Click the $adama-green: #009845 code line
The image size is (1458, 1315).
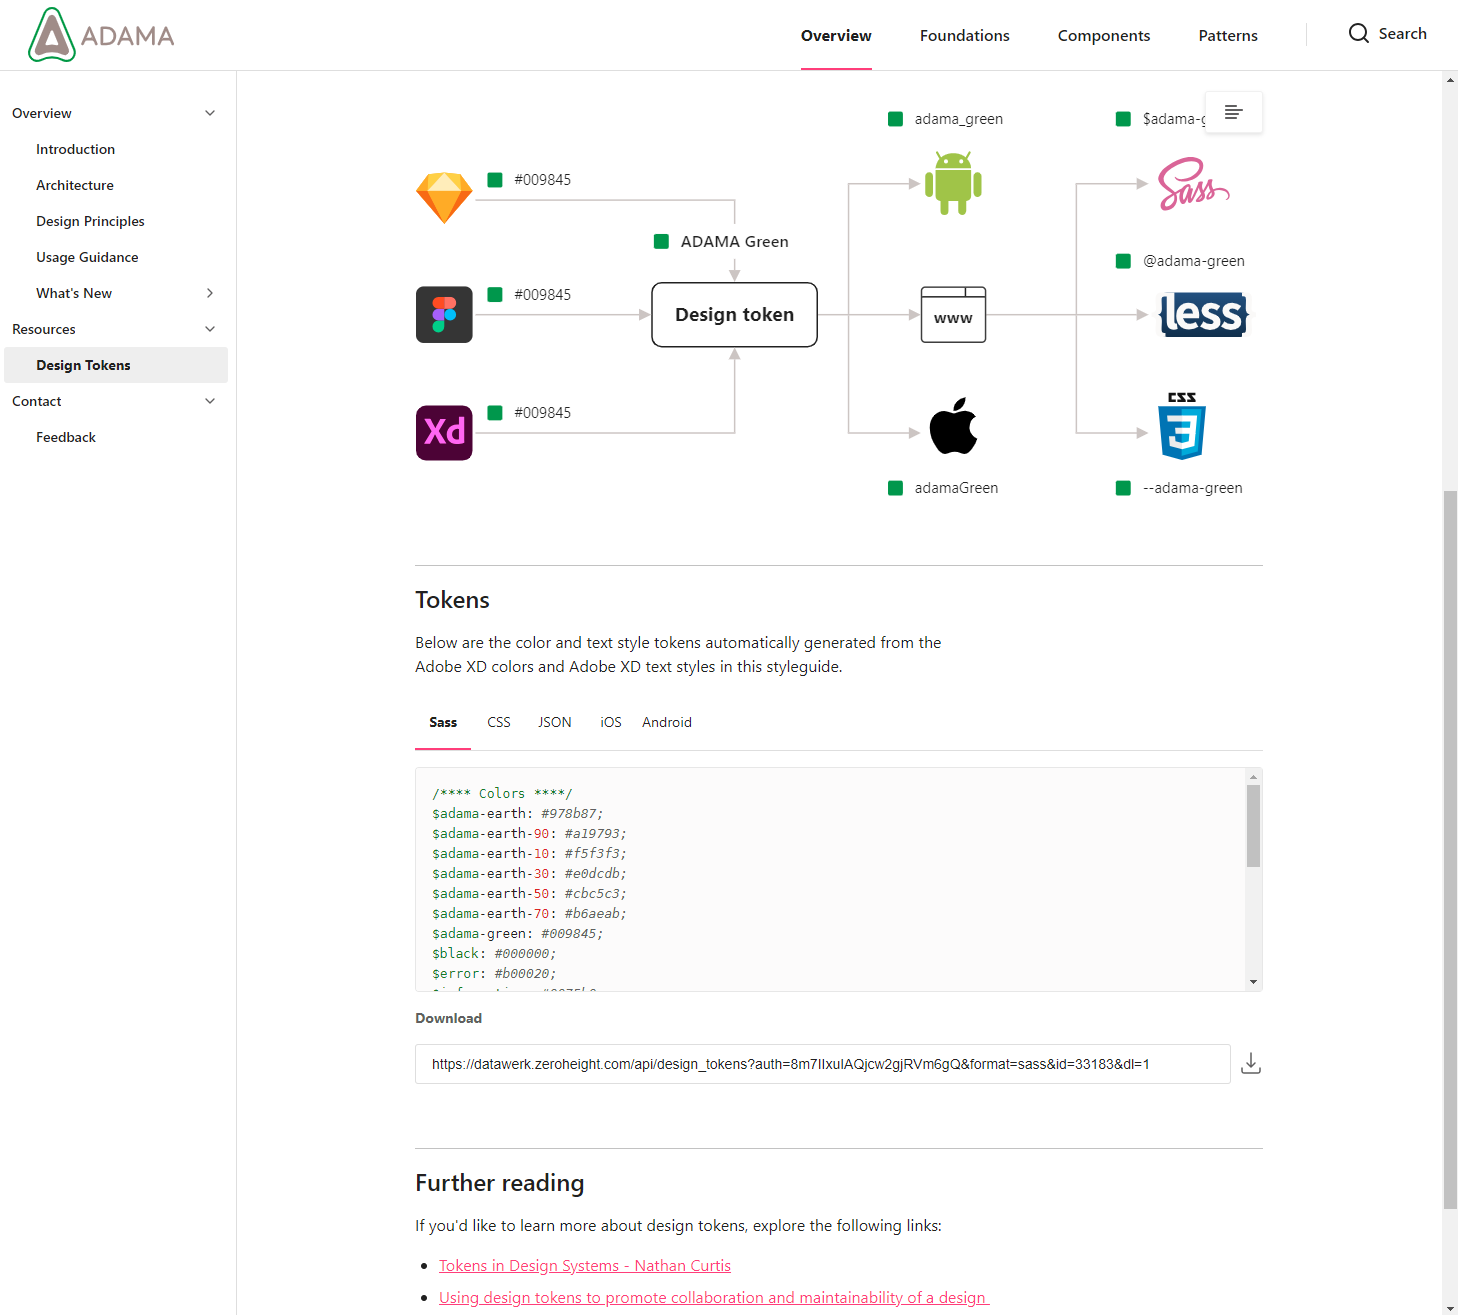click(x=517, y=934)
